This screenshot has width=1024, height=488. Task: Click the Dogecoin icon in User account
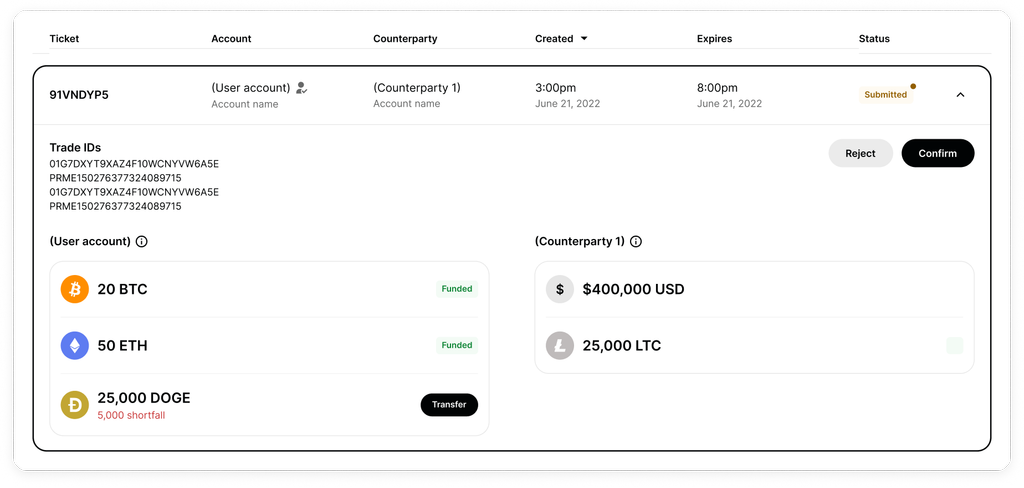click(74, 404)
